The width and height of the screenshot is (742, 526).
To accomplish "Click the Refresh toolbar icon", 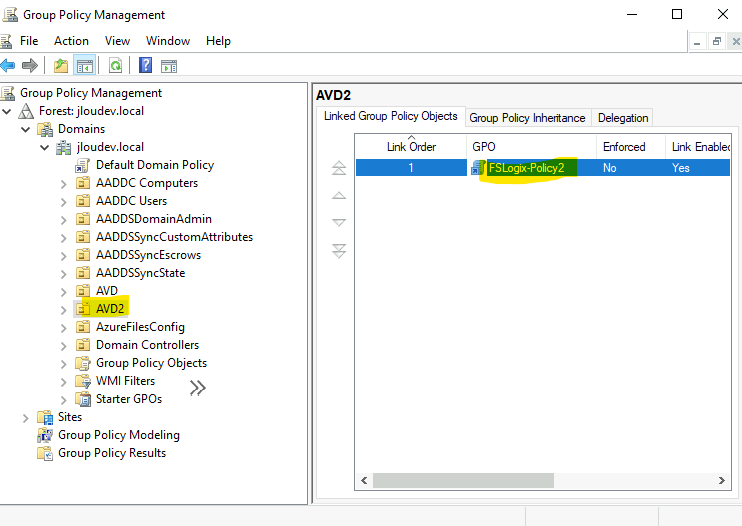I will pyautogui.click(x=115, y=66).
